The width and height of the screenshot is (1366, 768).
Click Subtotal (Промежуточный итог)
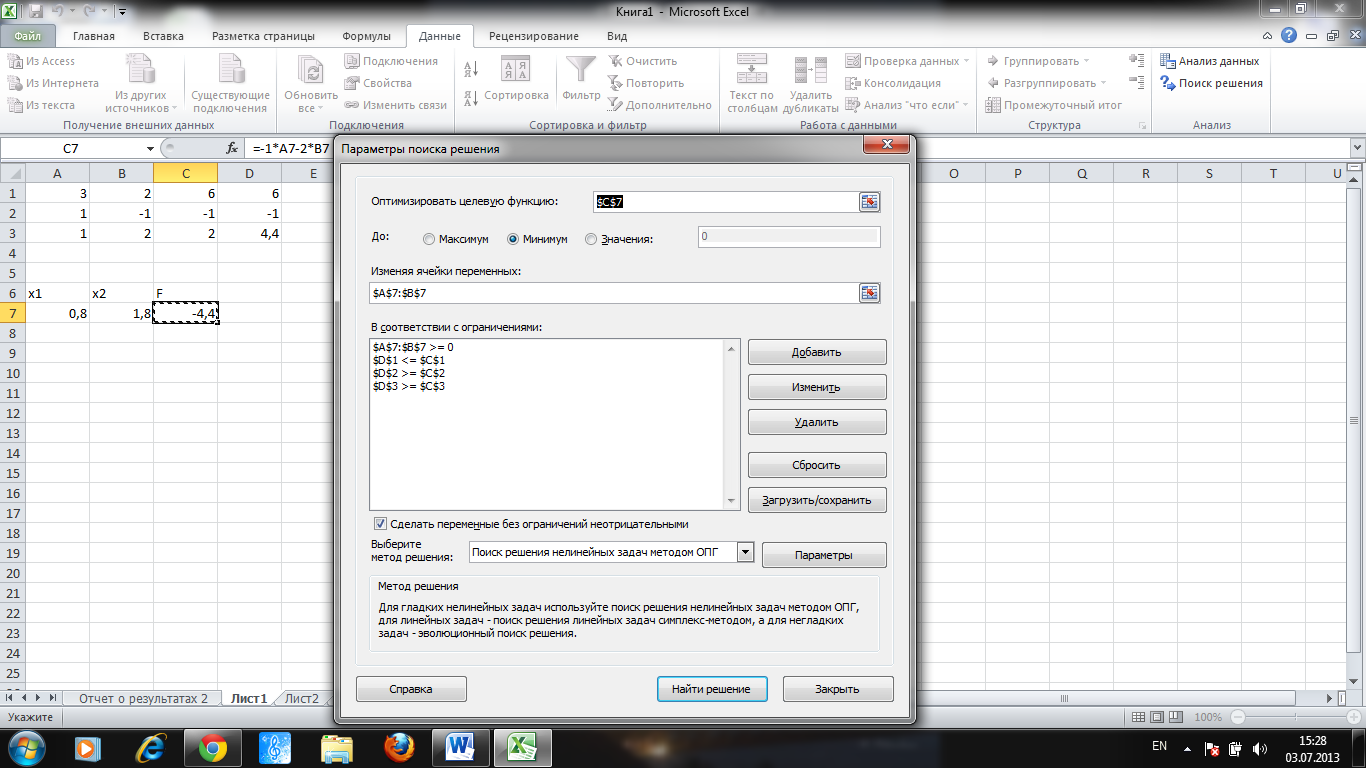pyautogui.click(x=1053, y=105)
